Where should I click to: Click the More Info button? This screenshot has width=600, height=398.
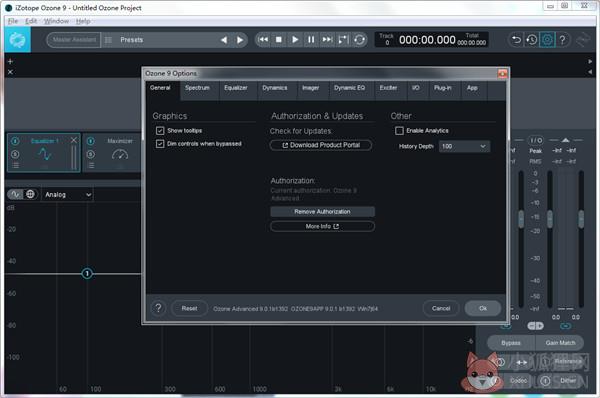tap(322, 227)
